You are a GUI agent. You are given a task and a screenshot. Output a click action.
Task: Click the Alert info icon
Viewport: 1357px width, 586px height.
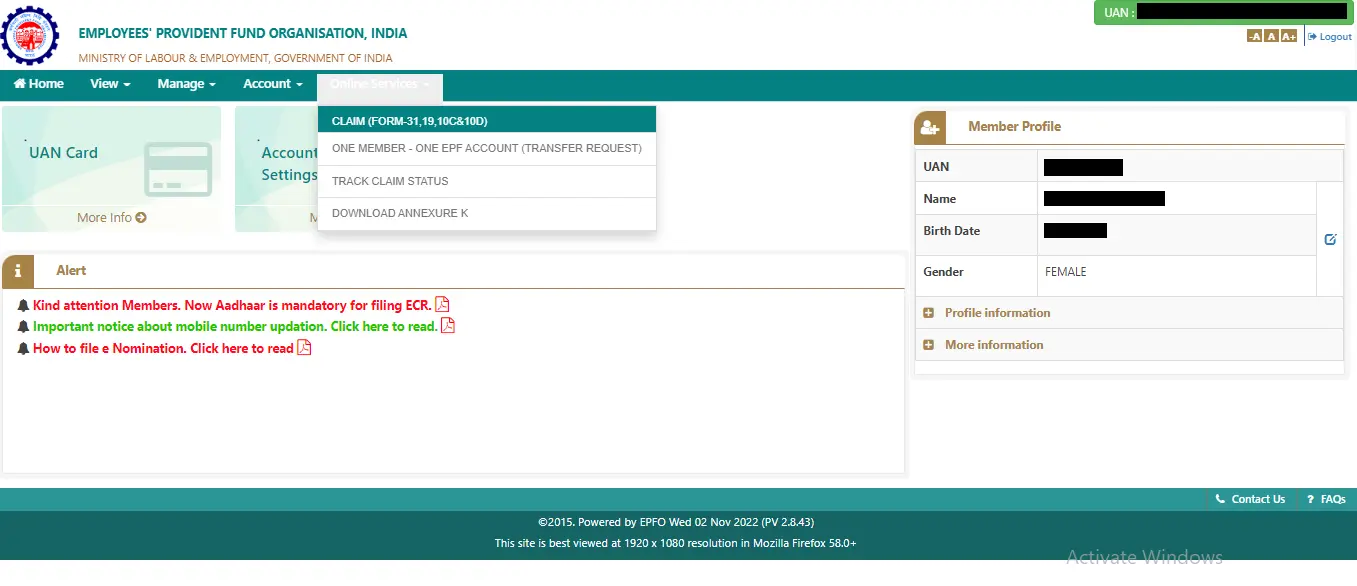coord(18,271)
